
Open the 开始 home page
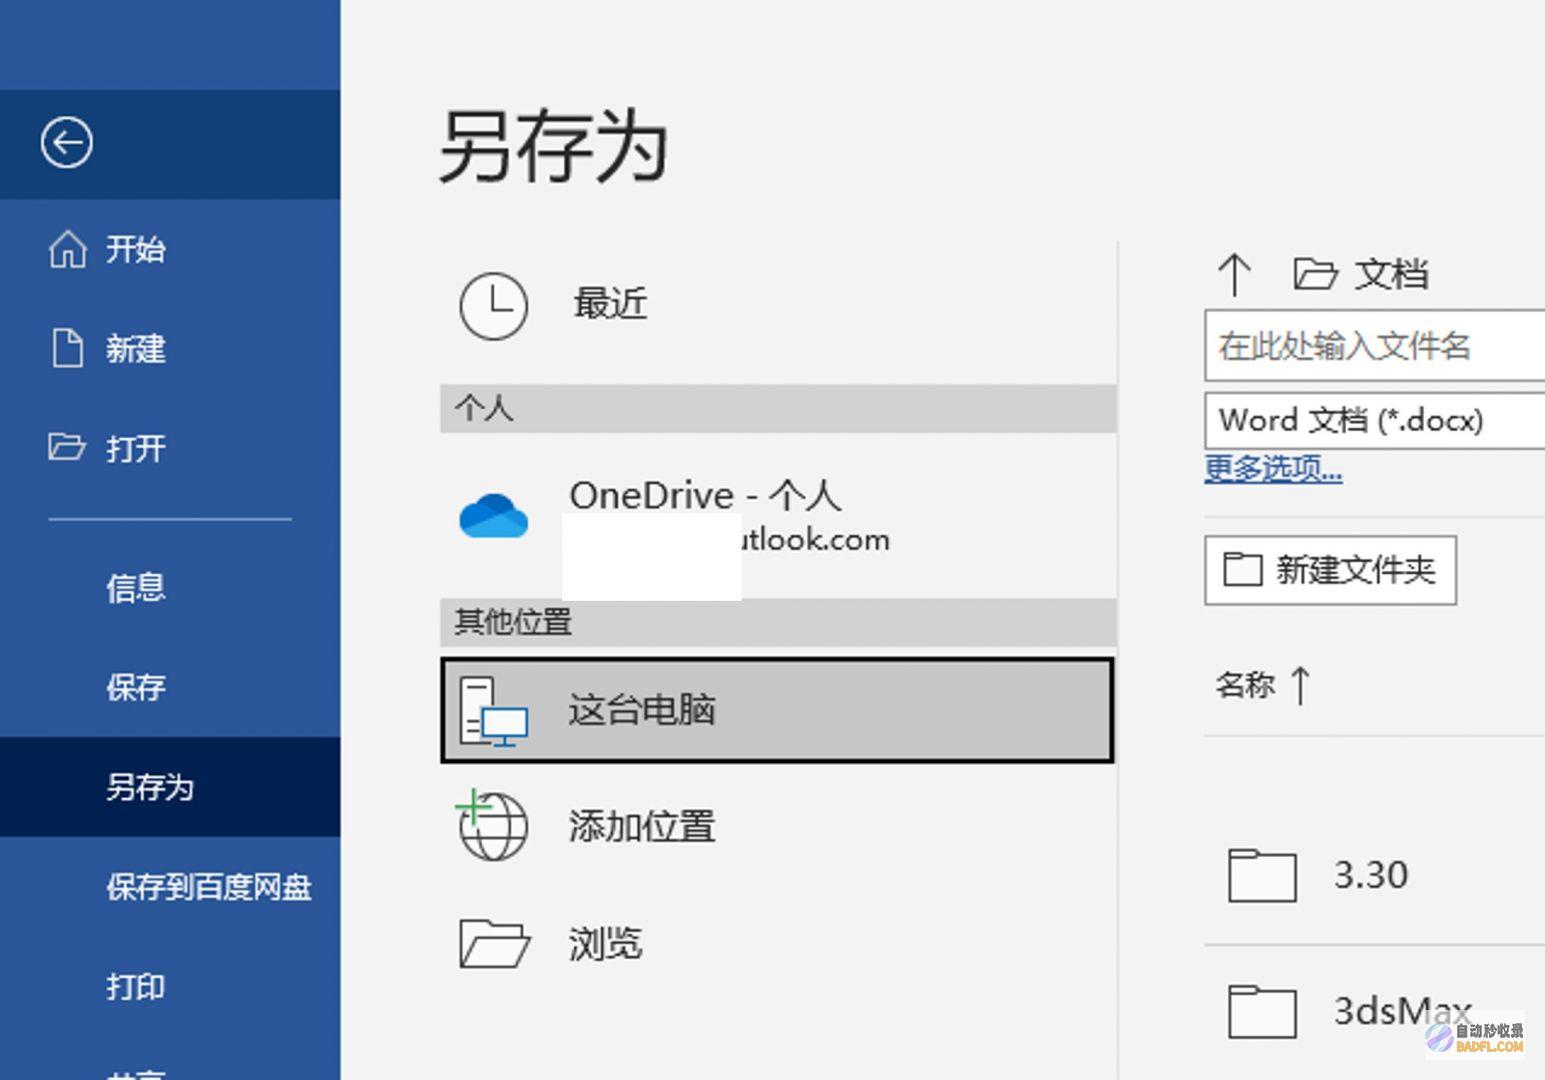click(135, 249)
